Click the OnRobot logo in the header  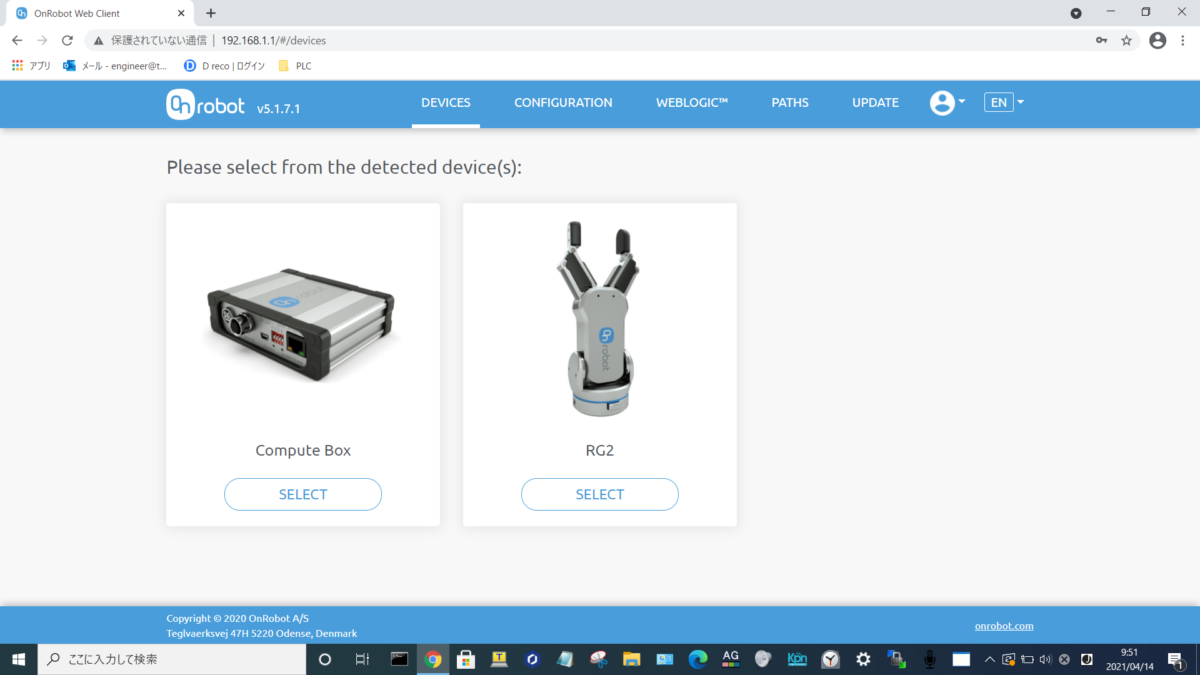pyautogui.click(x=205, y=104)
